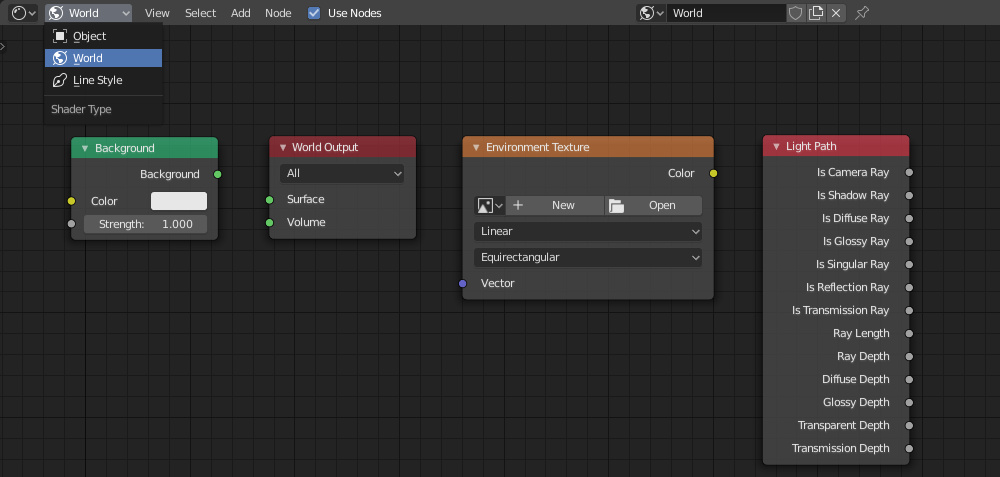The image size is (1000, 477).
Task: Click the Ray Length socket
Action: tap(909, 333)
